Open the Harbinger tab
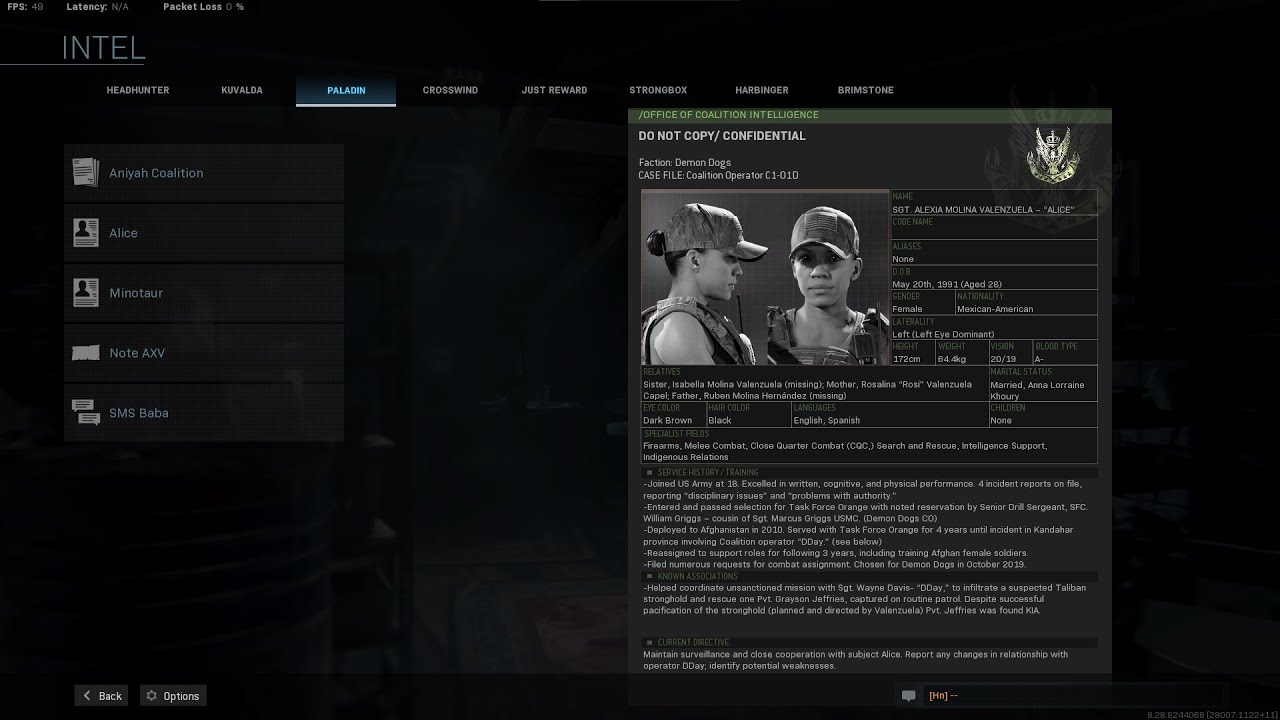The width and height of the screenshot is (1280, 720). click(762, 90)
